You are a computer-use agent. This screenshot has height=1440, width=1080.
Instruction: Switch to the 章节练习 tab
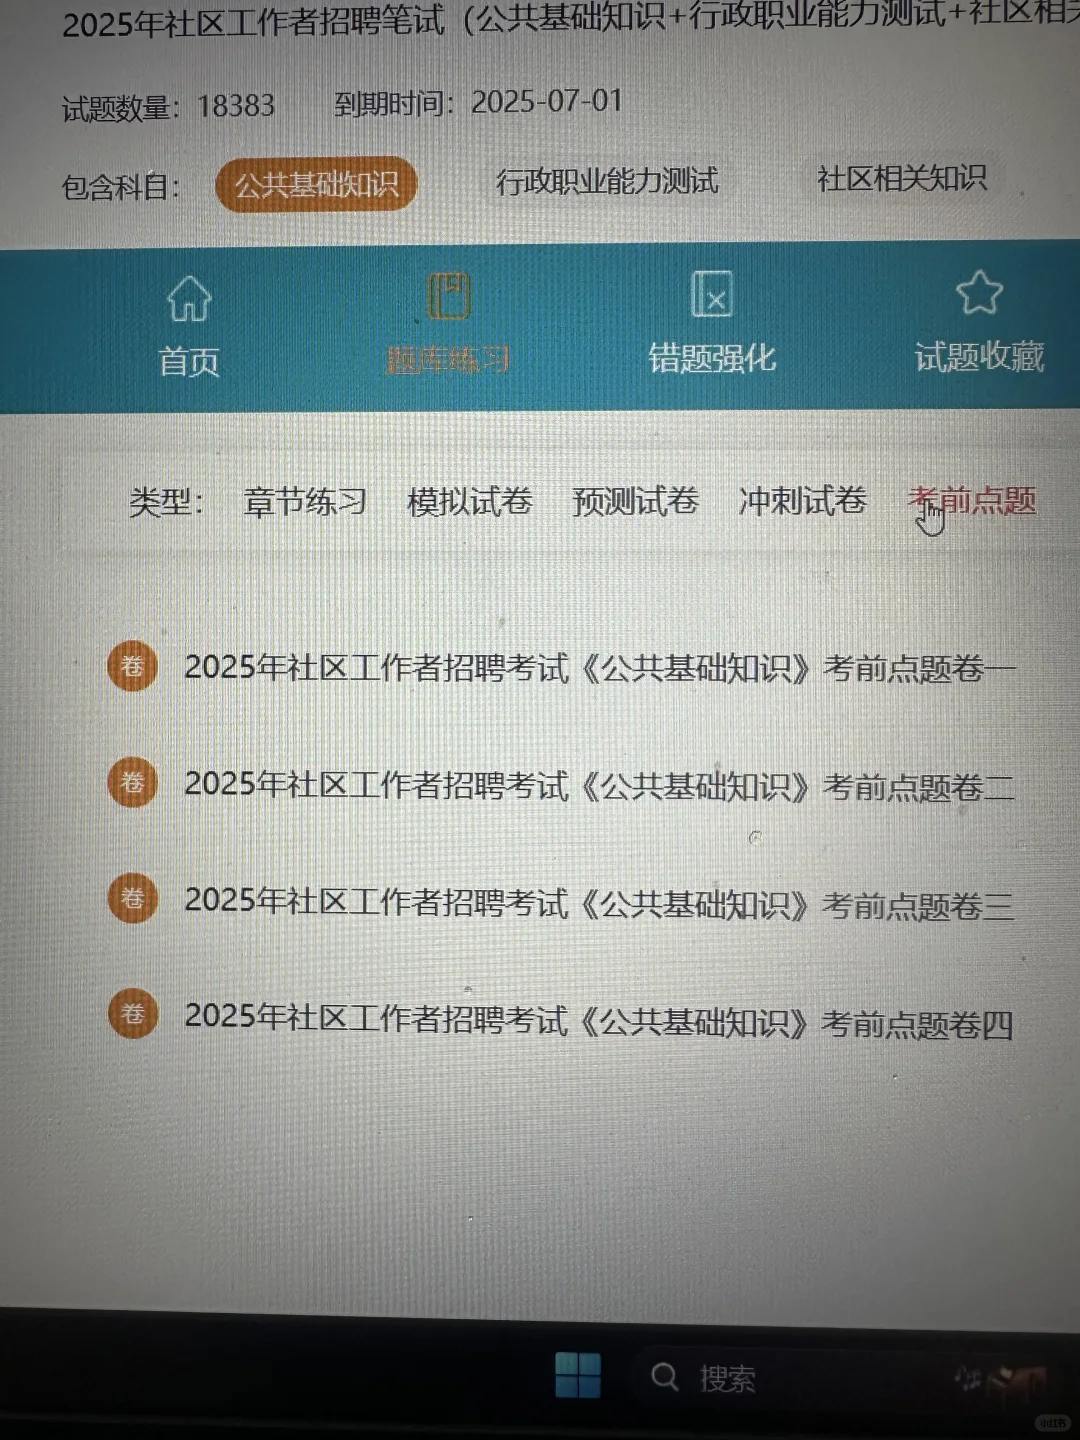coord(303,503)
